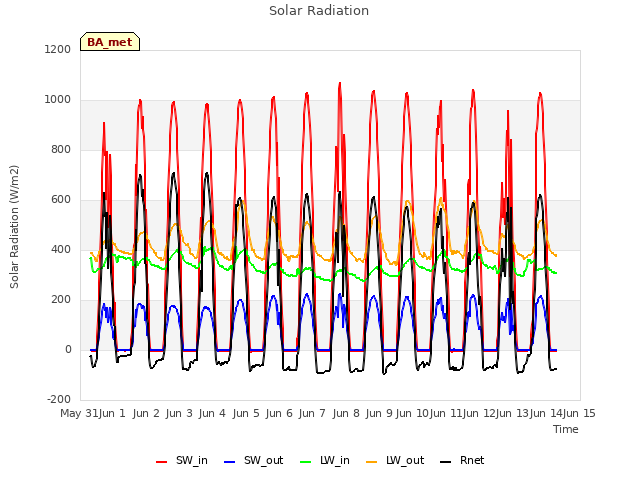The height and width of the screenshot is (480, 640).
Task: Click the tallest SW_in peak on Jun 8
Action: 340,84
